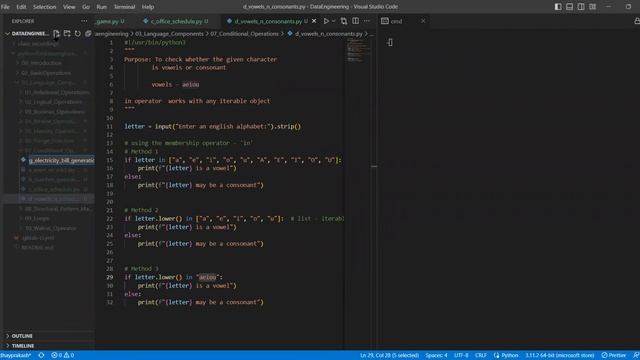Expand the 03_Boolean_Operations folder
640x360 pixels.
54,112
